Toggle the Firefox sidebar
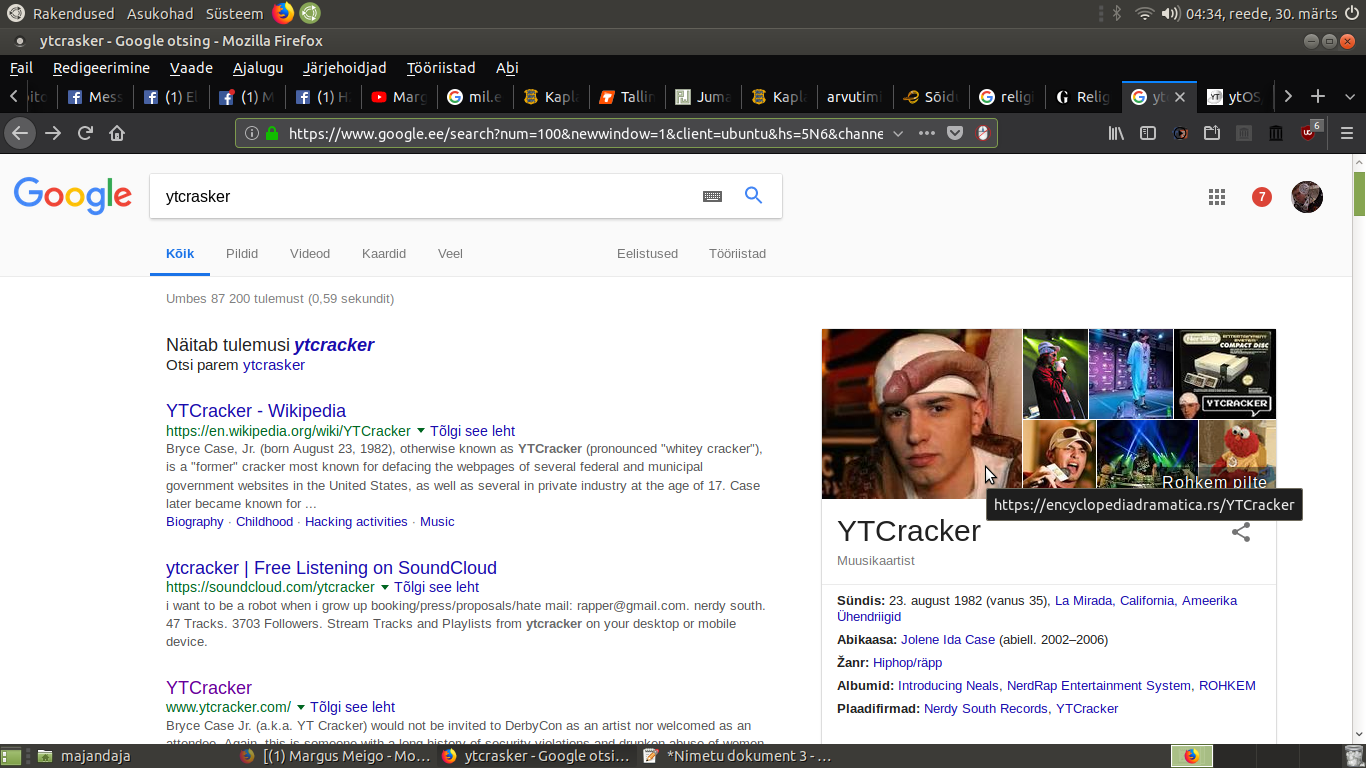 1148,133
